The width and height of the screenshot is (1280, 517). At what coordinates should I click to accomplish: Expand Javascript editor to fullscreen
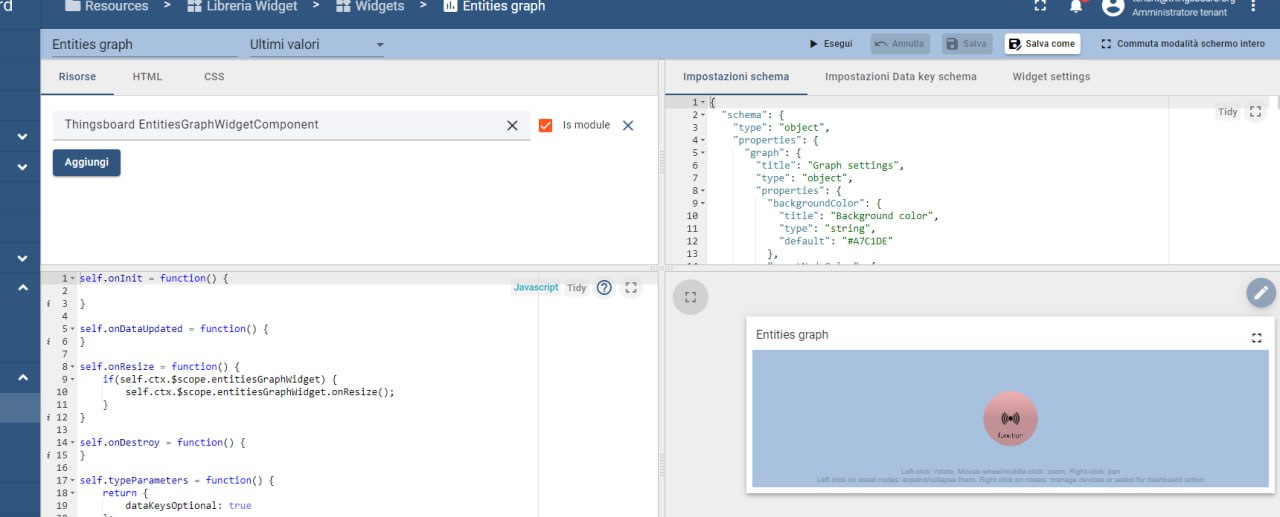click(x=631, y=287)
